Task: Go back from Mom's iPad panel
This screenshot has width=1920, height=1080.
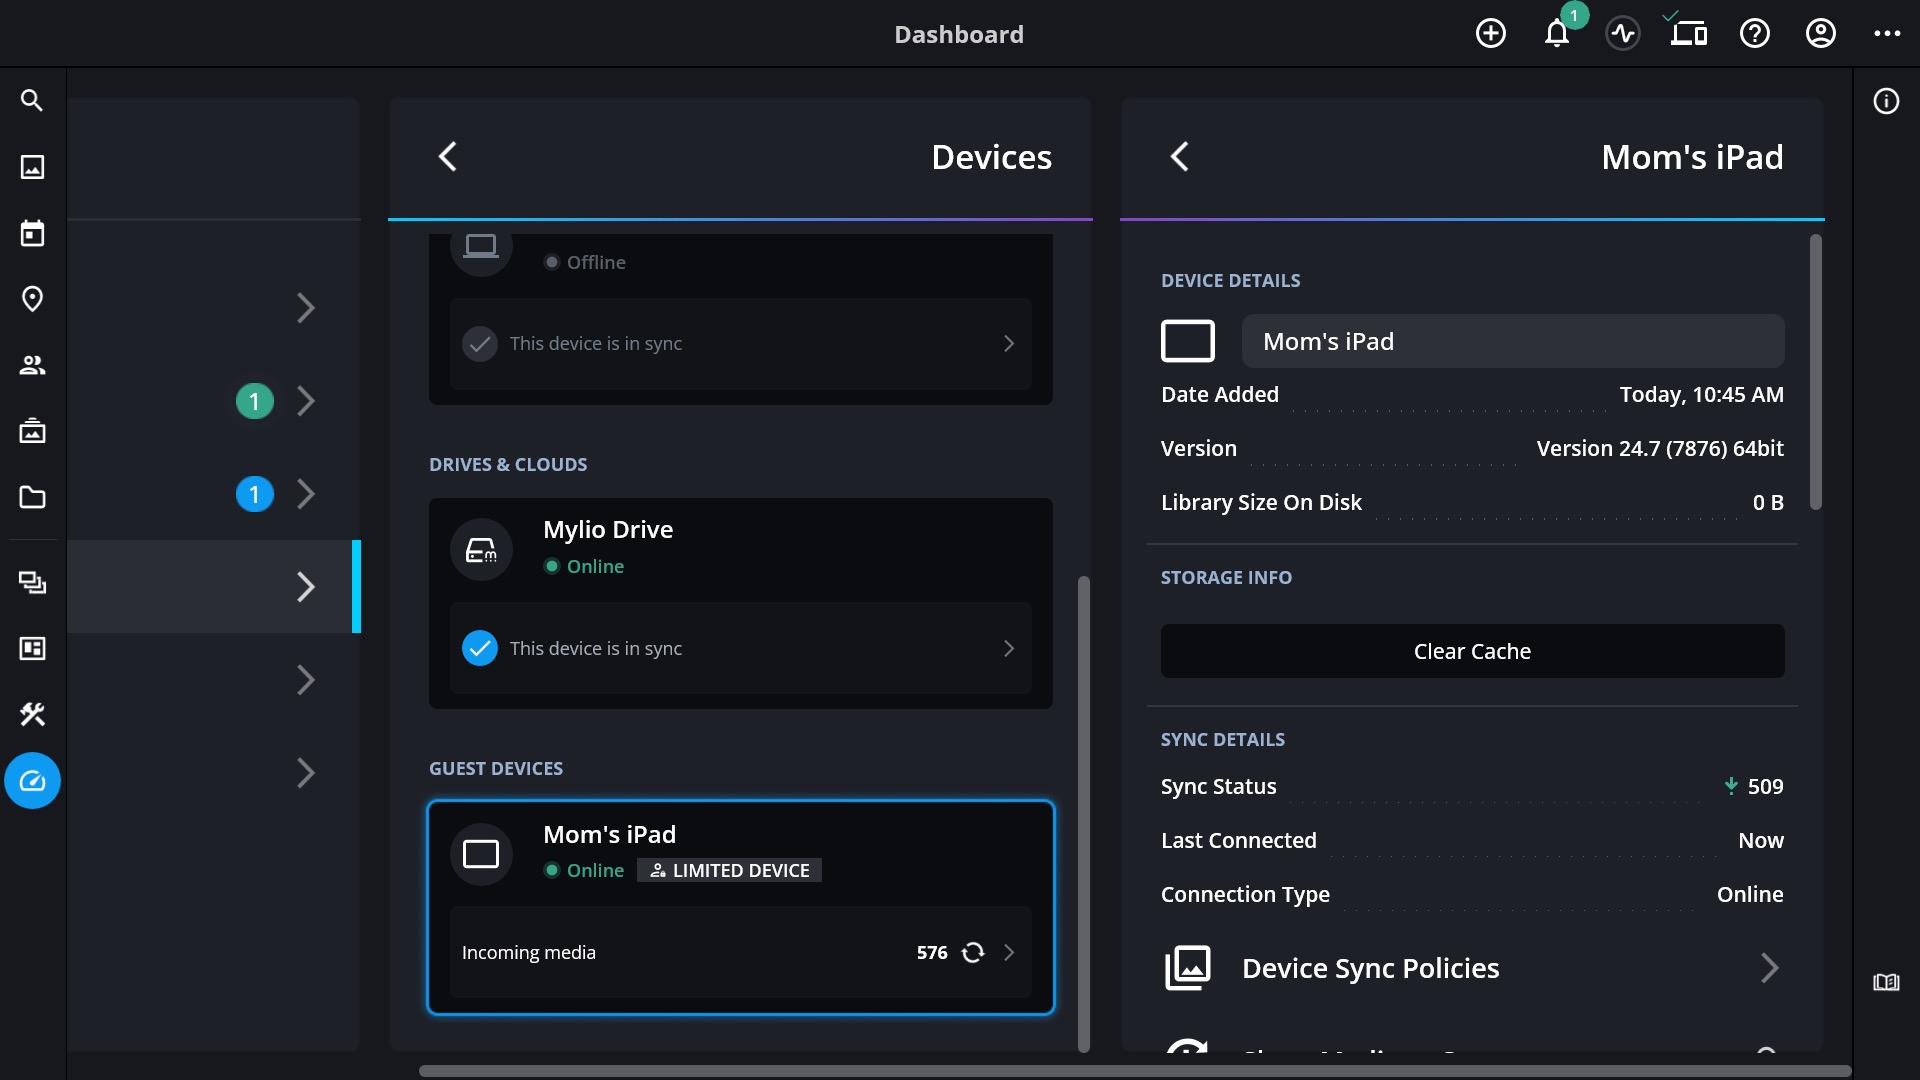Action: click(1180, 157)
